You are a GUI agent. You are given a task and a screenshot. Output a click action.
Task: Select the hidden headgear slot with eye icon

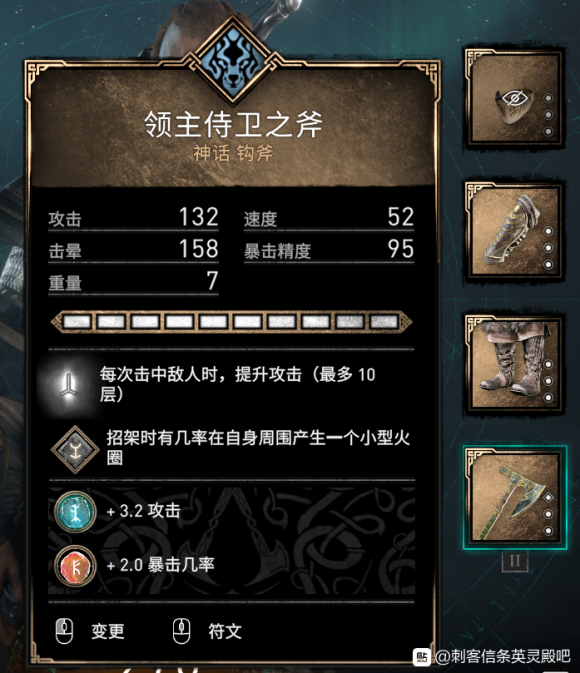pos(514,99)
